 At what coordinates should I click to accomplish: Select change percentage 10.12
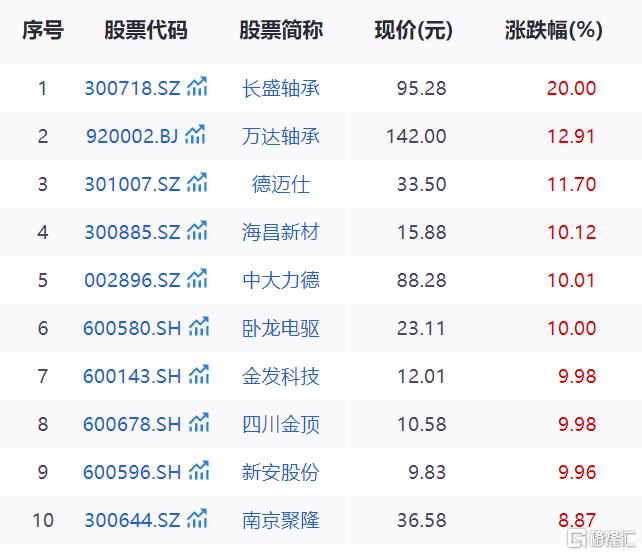[572, 232]
